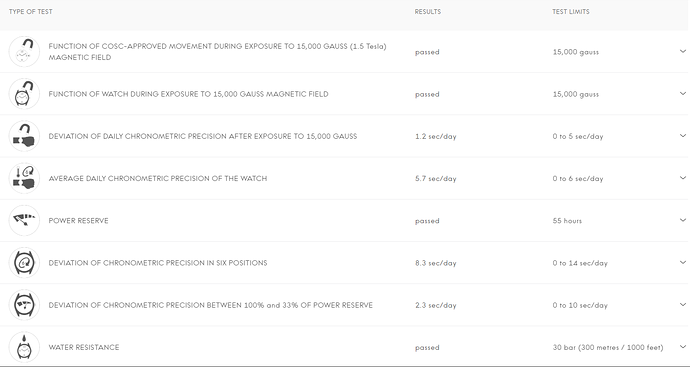690x367 pixels.
Task: Click the six positions precision icon
Action: pos(24,263)
